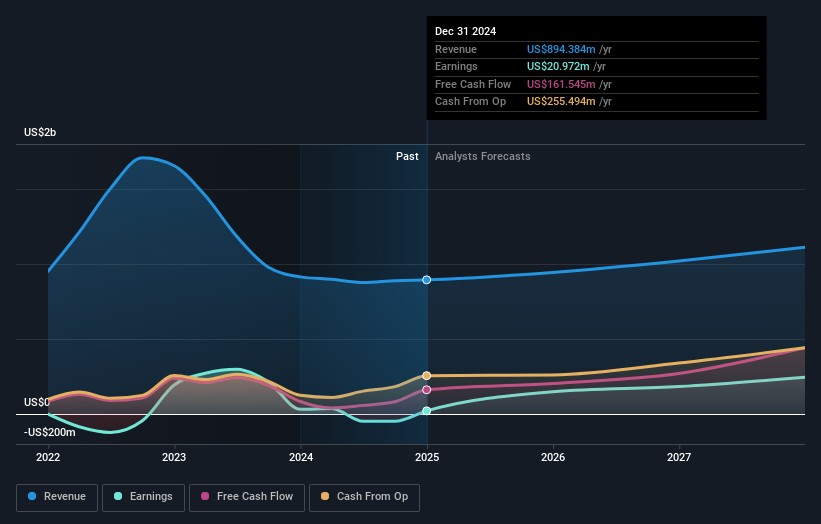
Task: Click the Analysts Forecasts label
Action: tap(483, 157)
